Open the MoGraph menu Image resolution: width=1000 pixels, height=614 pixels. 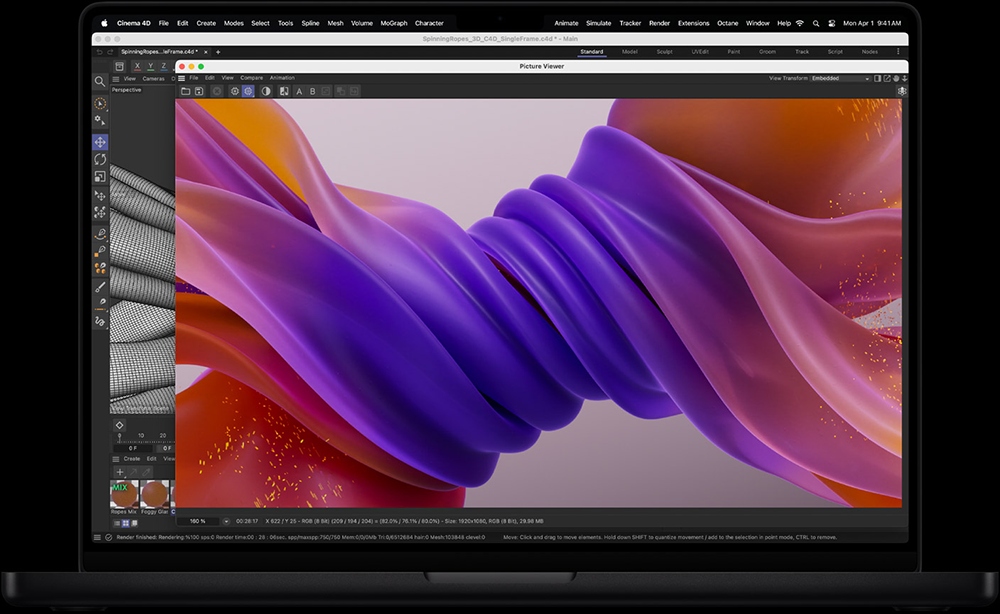click(x=395, y=22)
